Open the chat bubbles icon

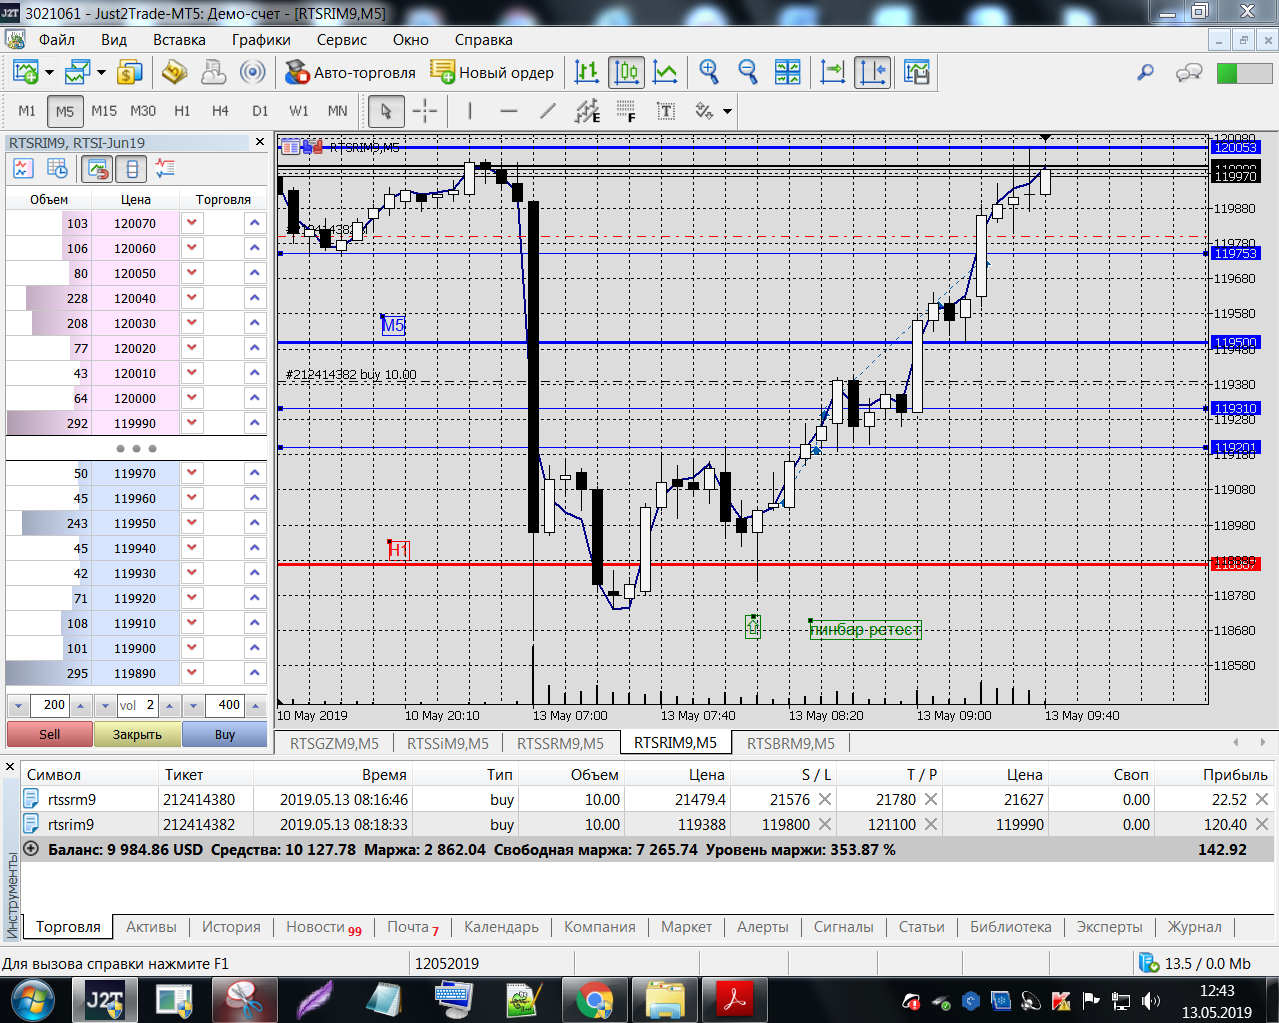point(1189,72)
